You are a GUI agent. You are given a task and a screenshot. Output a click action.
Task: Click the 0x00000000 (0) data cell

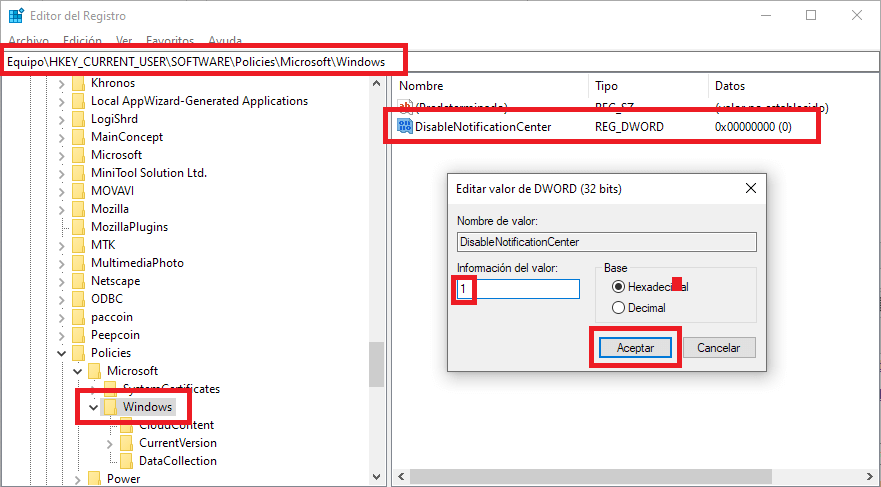point(753,126)
